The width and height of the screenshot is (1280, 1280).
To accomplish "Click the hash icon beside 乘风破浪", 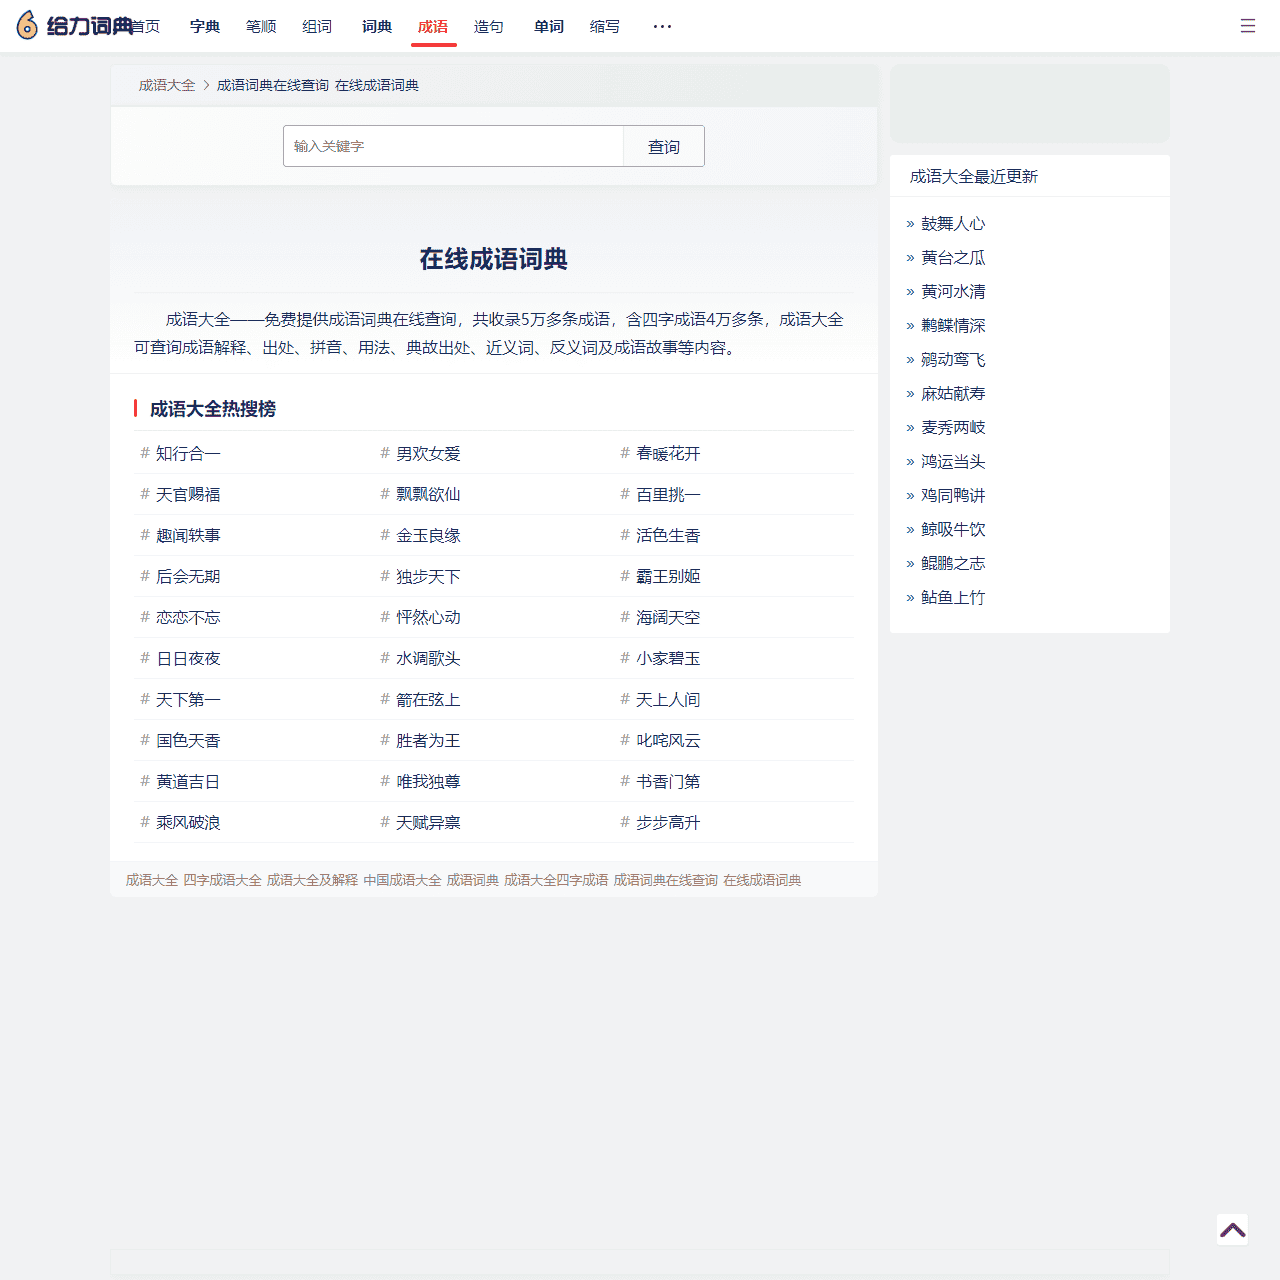I will click(144, 822).
